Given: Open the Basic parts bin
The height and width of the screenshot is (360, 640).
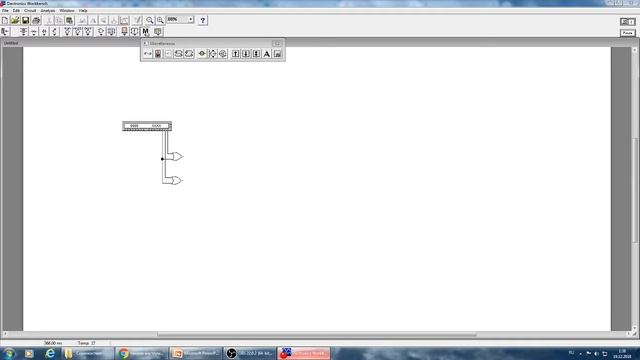Looking at the screenshot, I should (x=34, y=32).
